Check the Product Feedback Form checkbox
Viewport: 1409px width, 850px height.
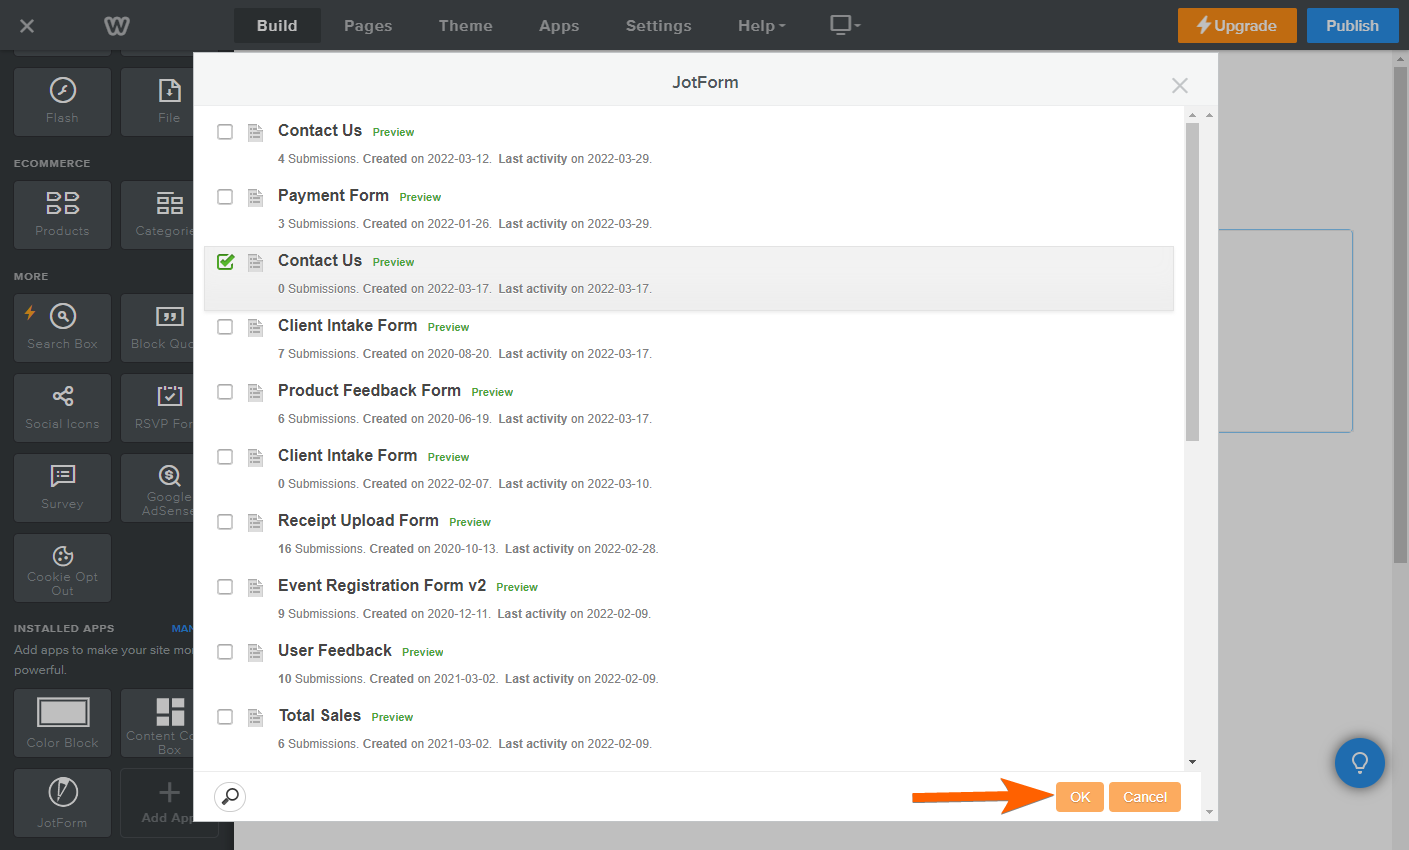(225, 392)
